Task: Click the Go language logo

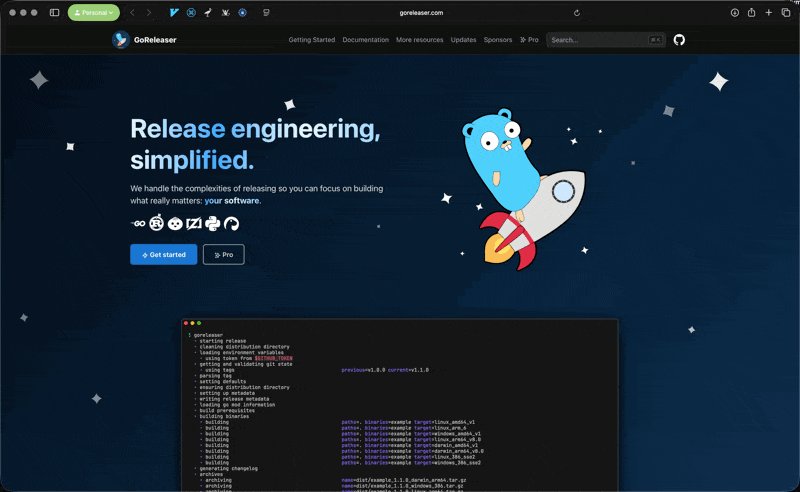Action: [138, 224]
